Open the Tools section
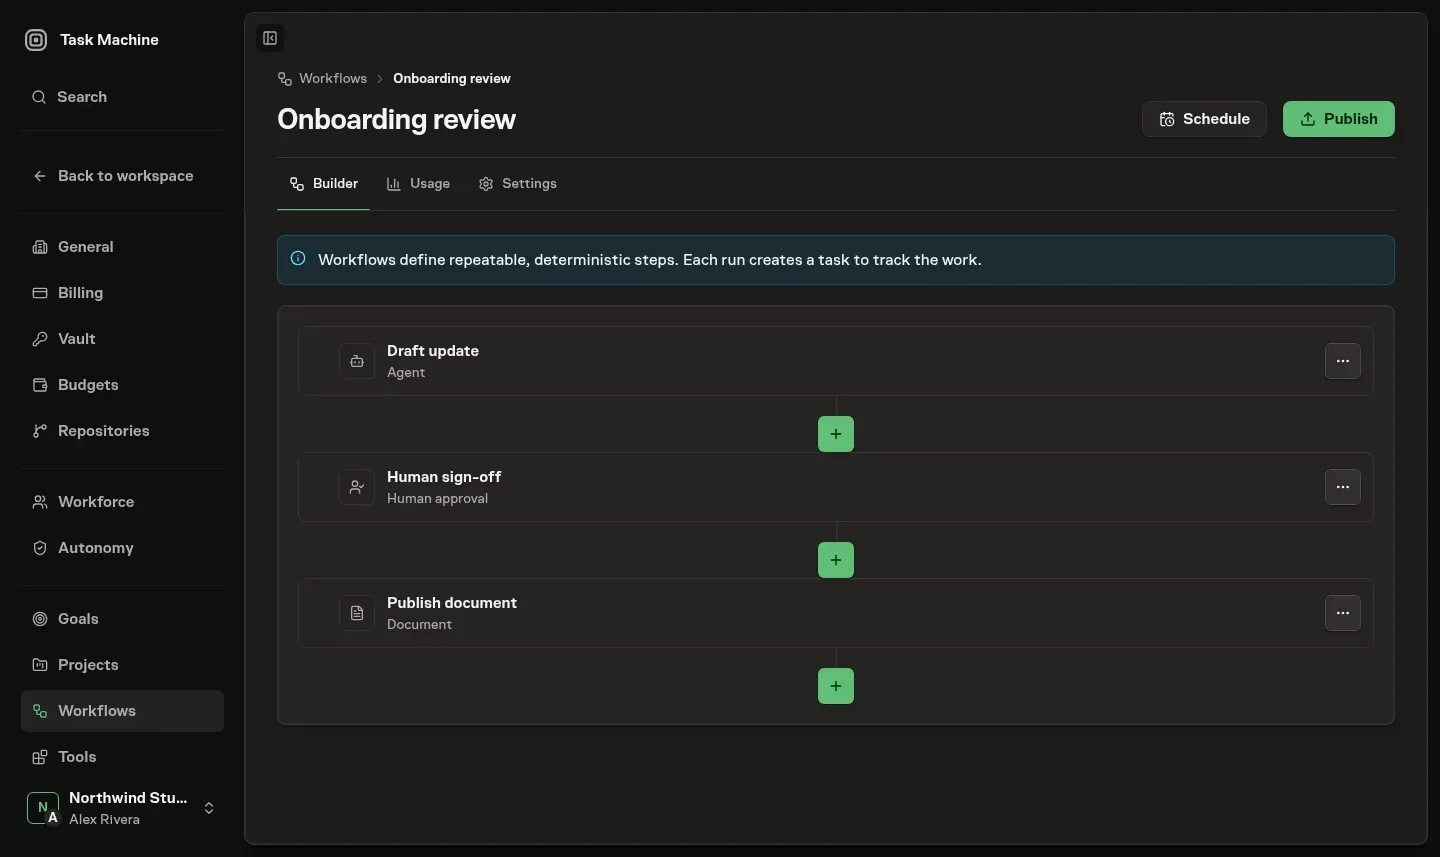This screenshot has width=1440, height=857. (122, 757)
